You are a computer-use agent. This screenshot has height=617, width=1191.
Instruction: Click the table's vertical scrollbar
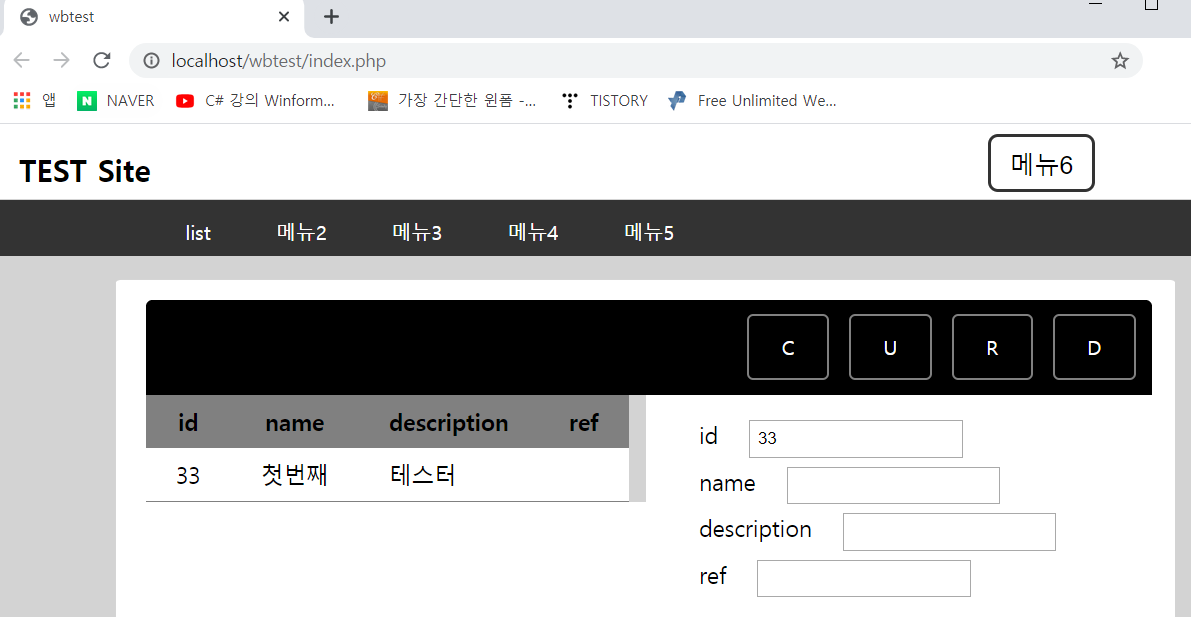point(637,448)
